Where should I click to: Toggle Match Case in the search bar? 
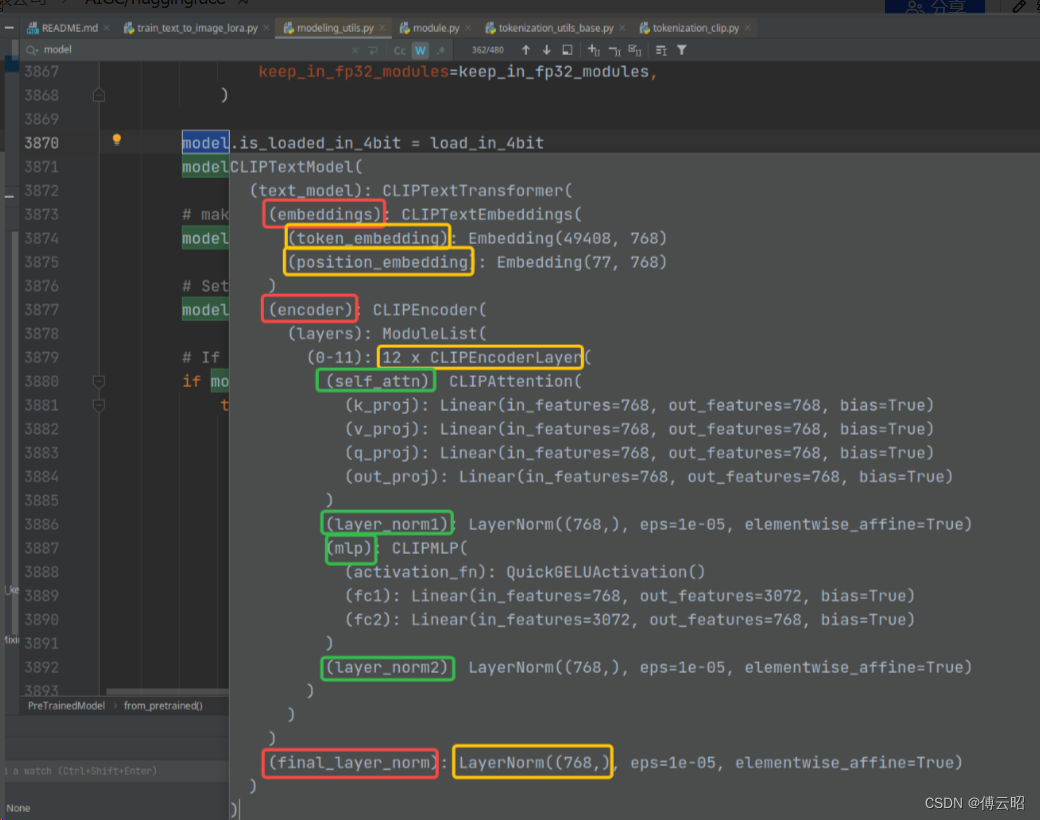tap(399, 49)
